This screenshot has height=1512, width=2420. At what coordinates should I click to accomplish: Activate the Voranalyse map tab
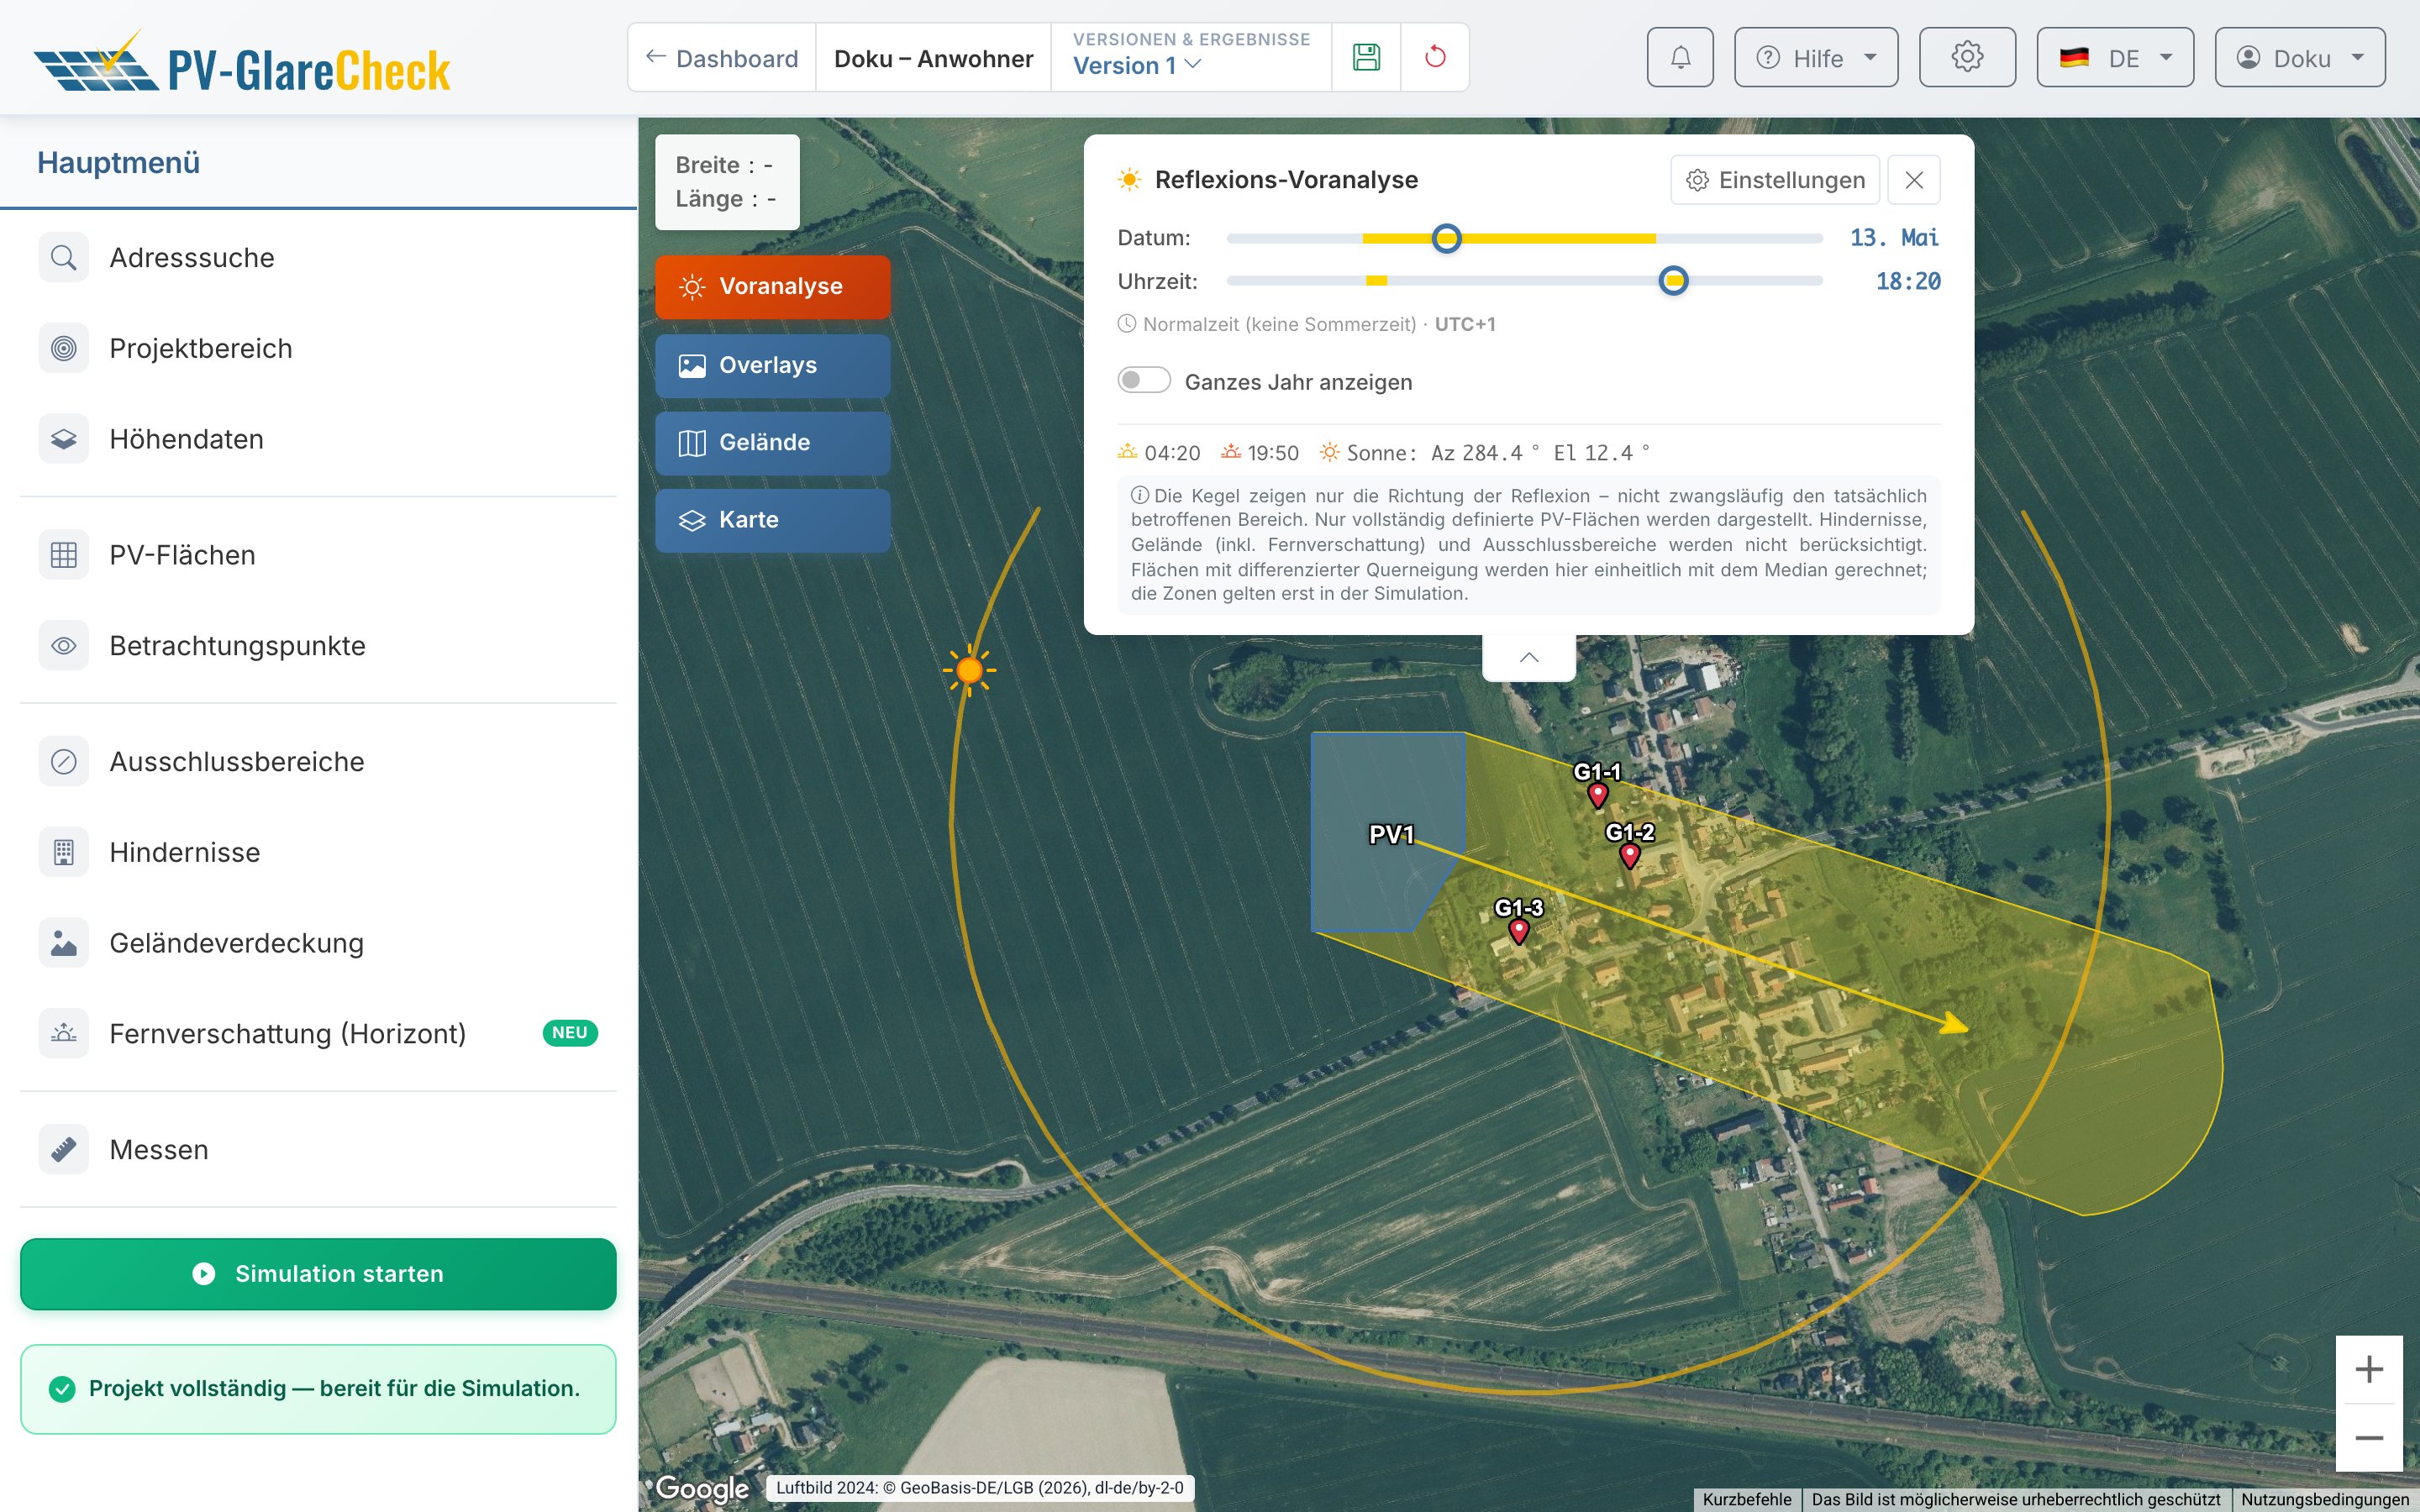pos(773,287)
